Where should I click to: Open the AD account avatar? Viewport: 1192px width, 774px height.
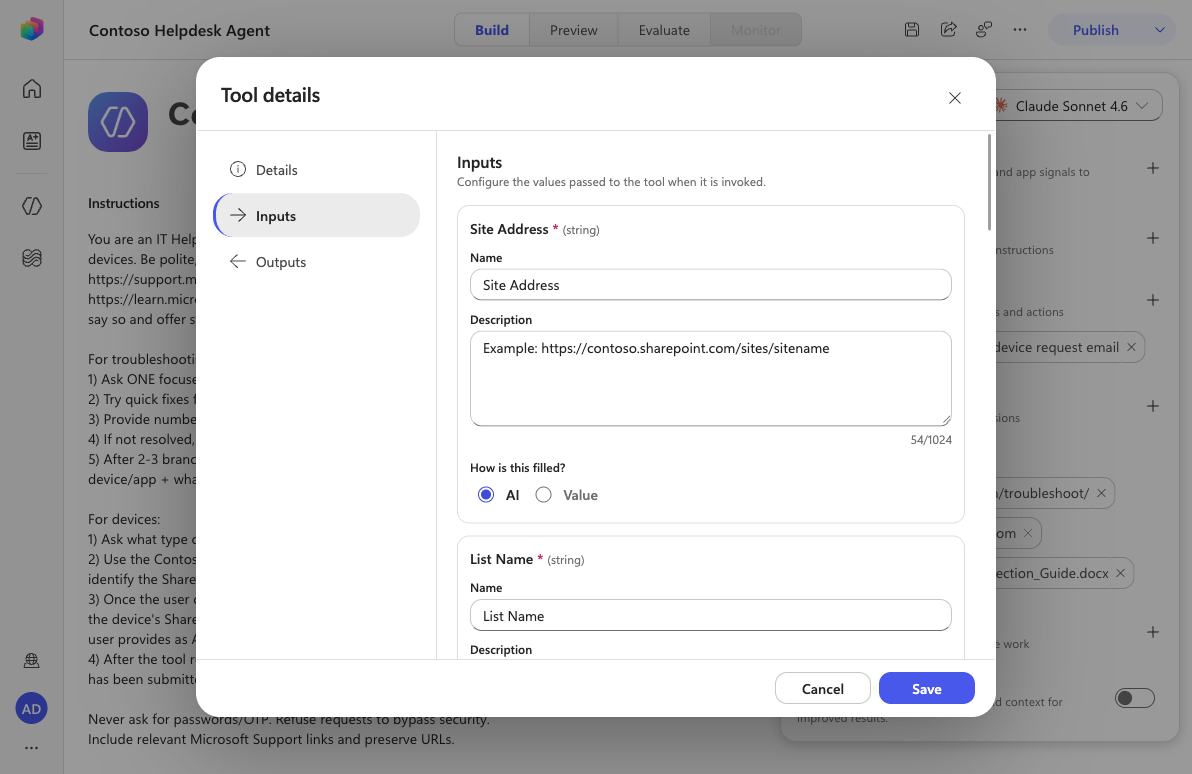[x=31, y=709]
